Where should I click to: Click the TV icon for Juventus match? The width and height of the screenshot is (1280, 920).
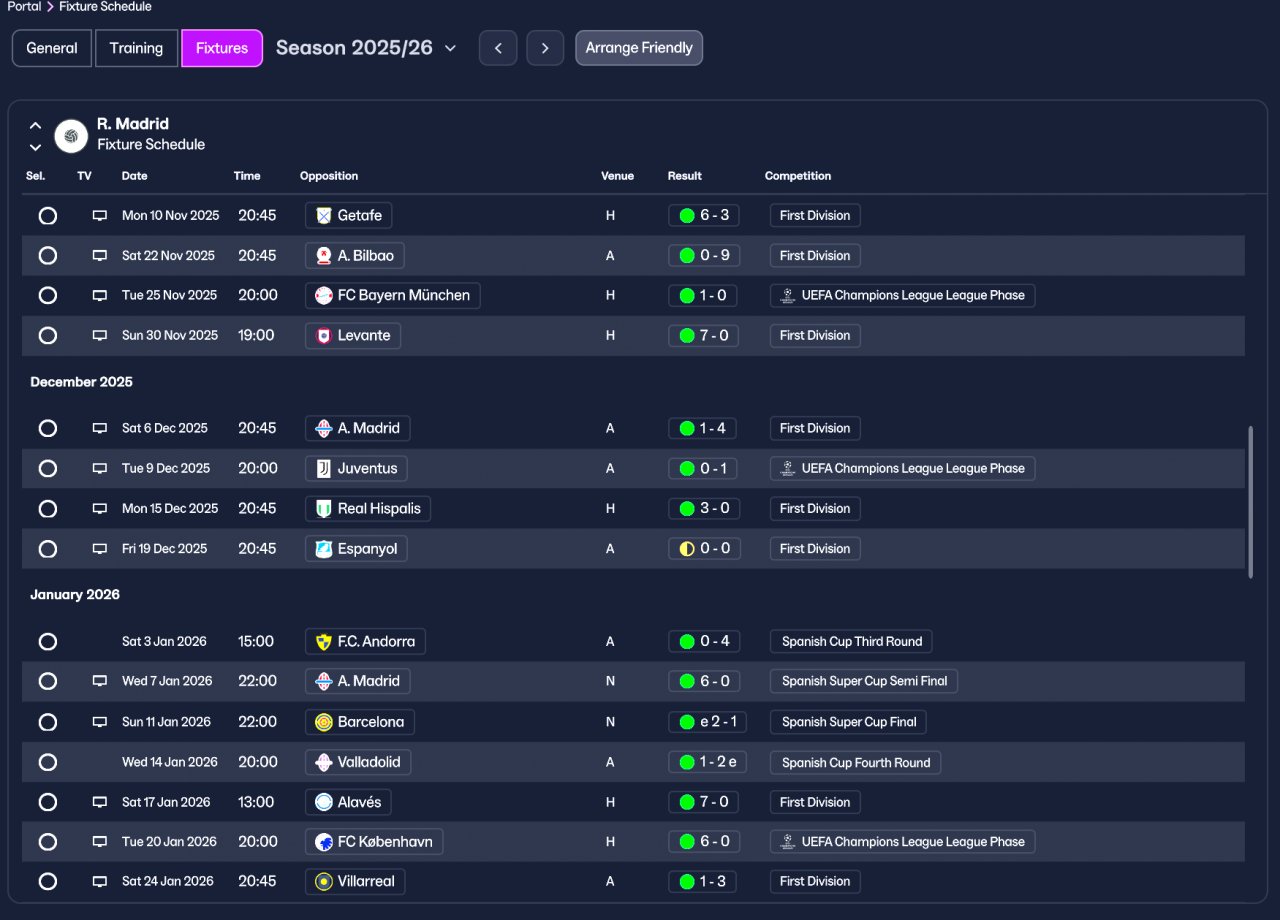(x=100, y=468)
